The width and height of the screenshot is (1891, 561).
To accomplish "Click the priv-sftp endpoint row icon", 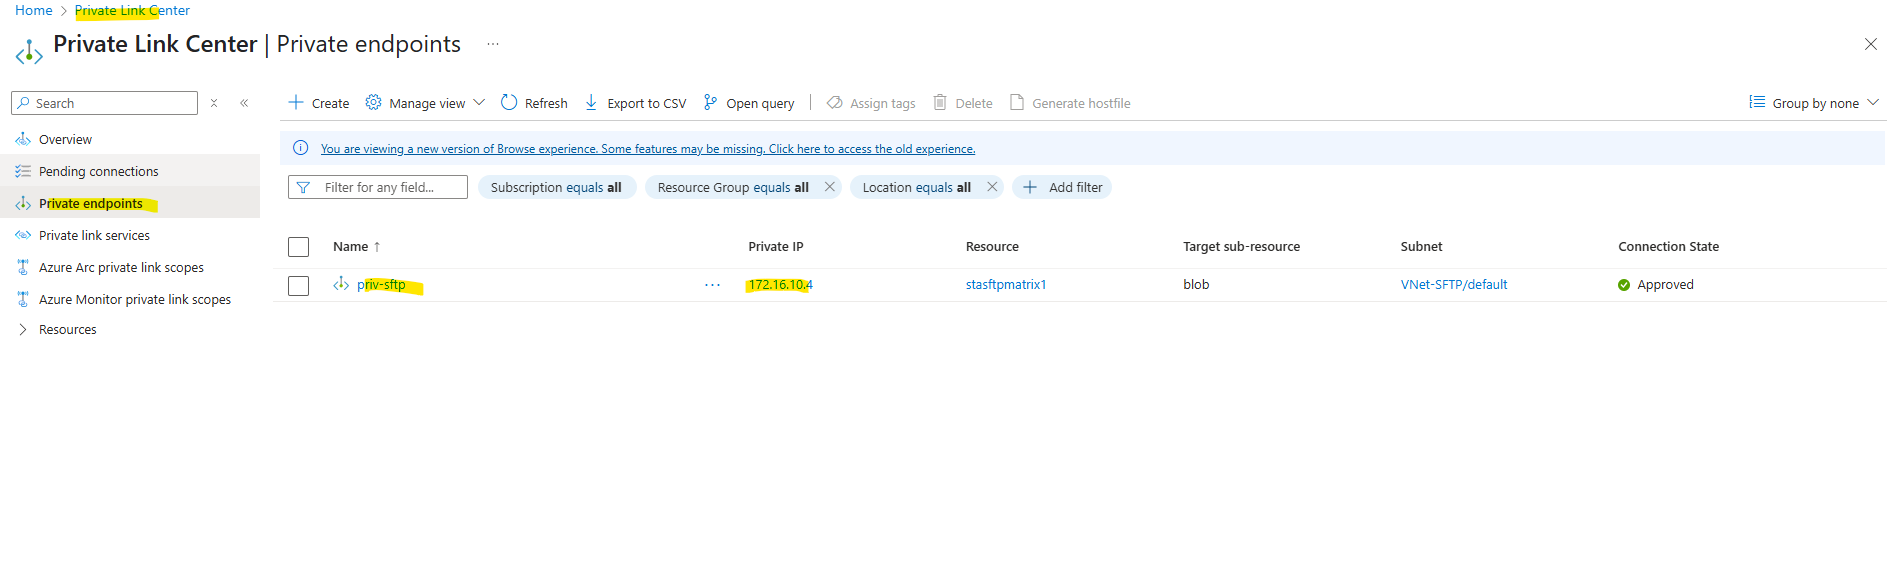I will click(341, 284).
